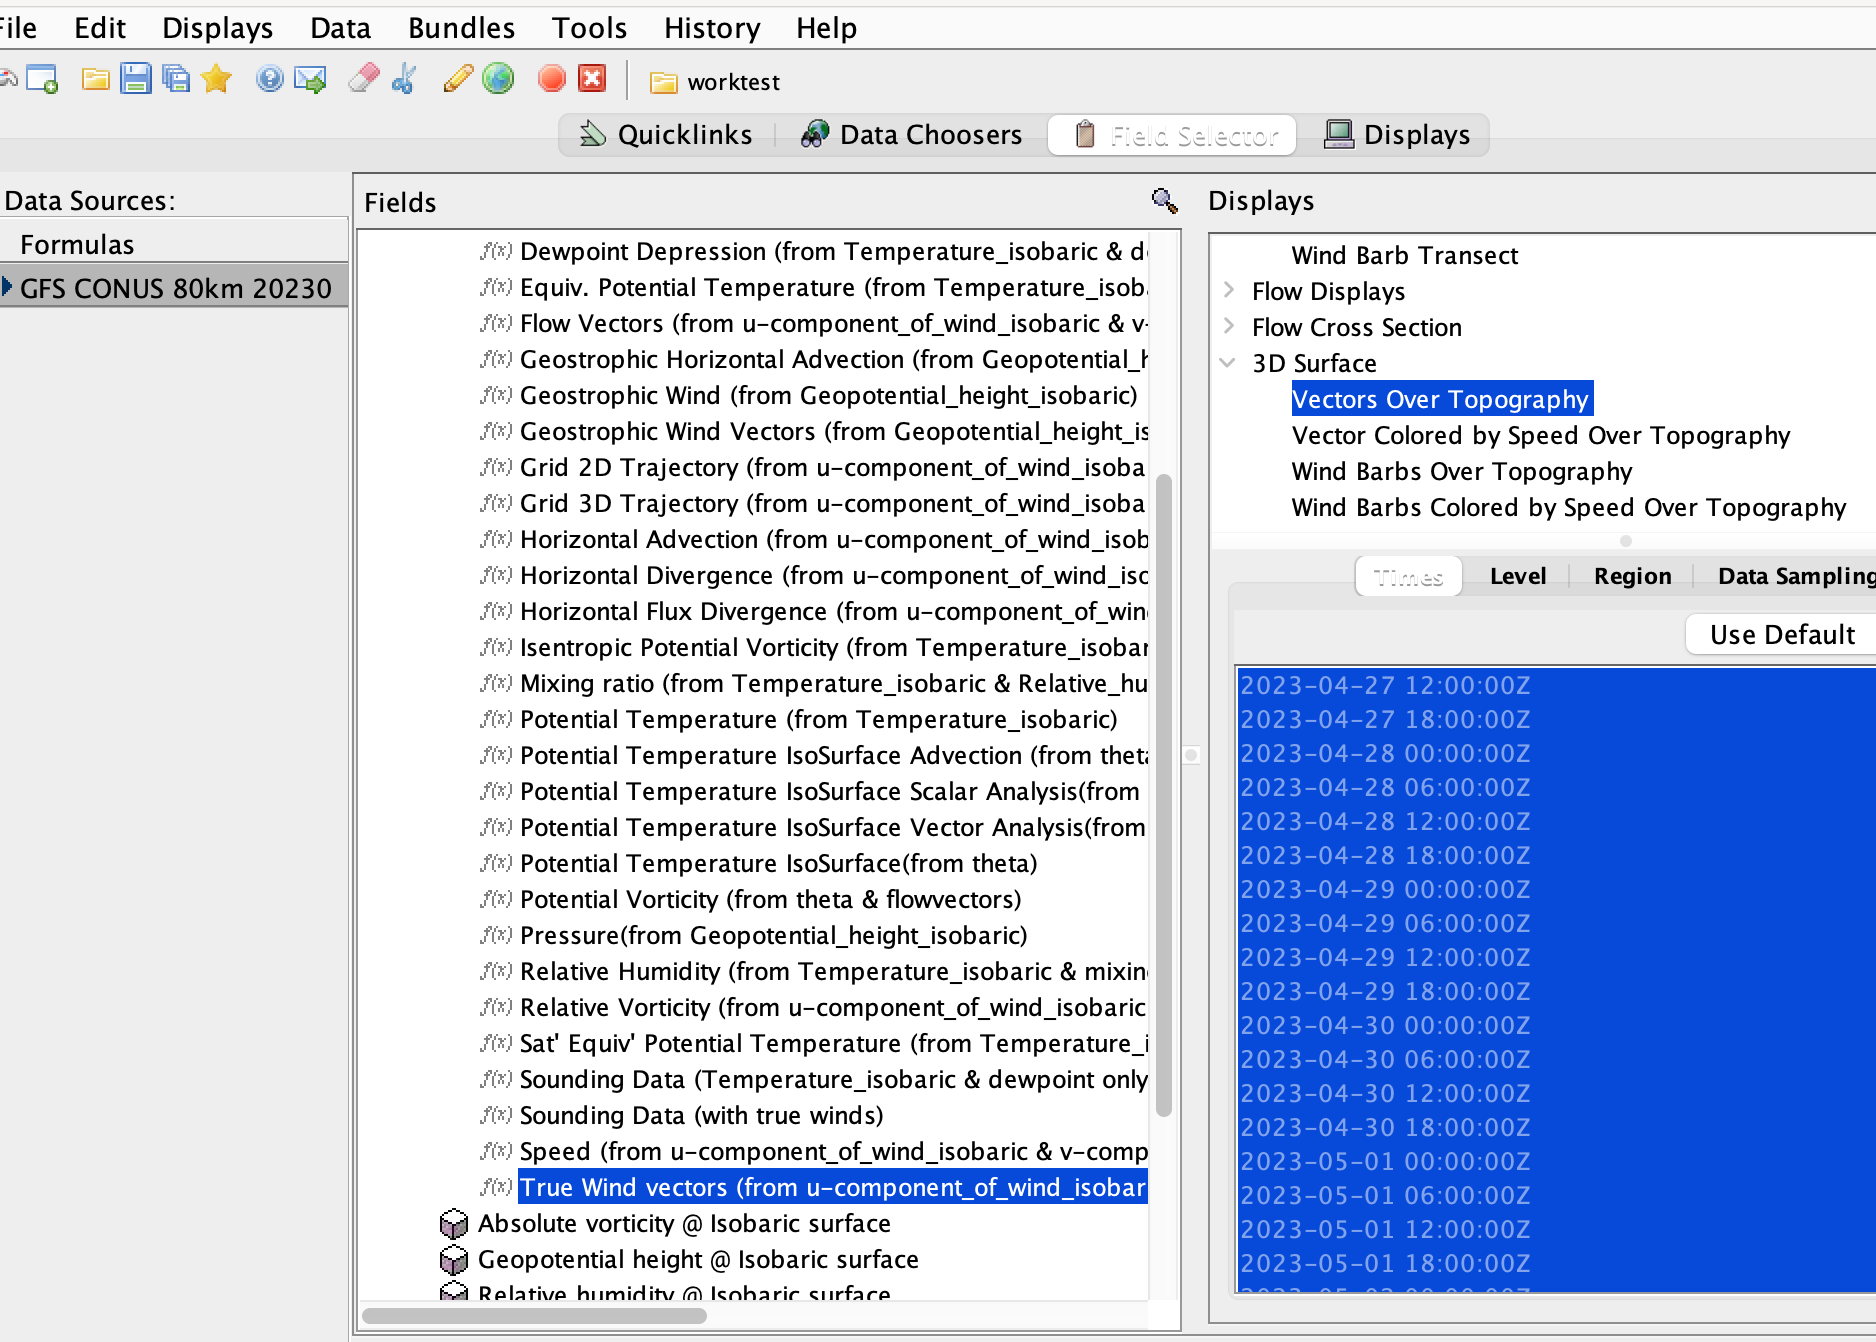
Task: Click the red X toolbar icon
Action: tap(593, 79)
